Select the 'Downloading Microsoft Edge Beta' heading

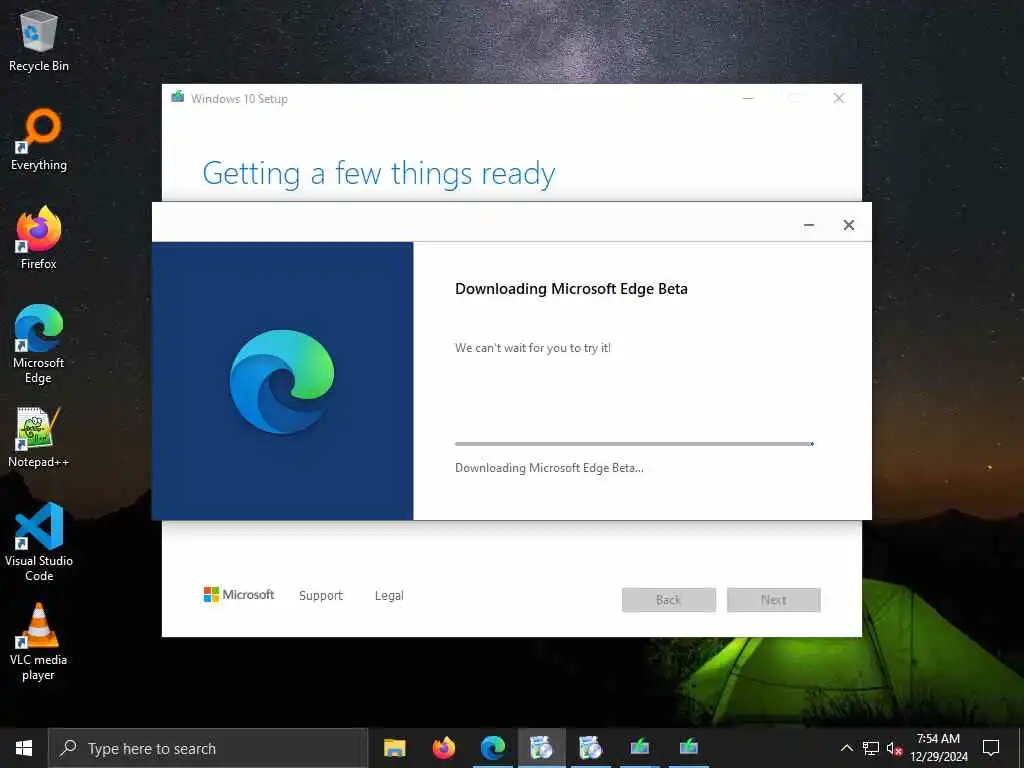[x=571, y=289]
